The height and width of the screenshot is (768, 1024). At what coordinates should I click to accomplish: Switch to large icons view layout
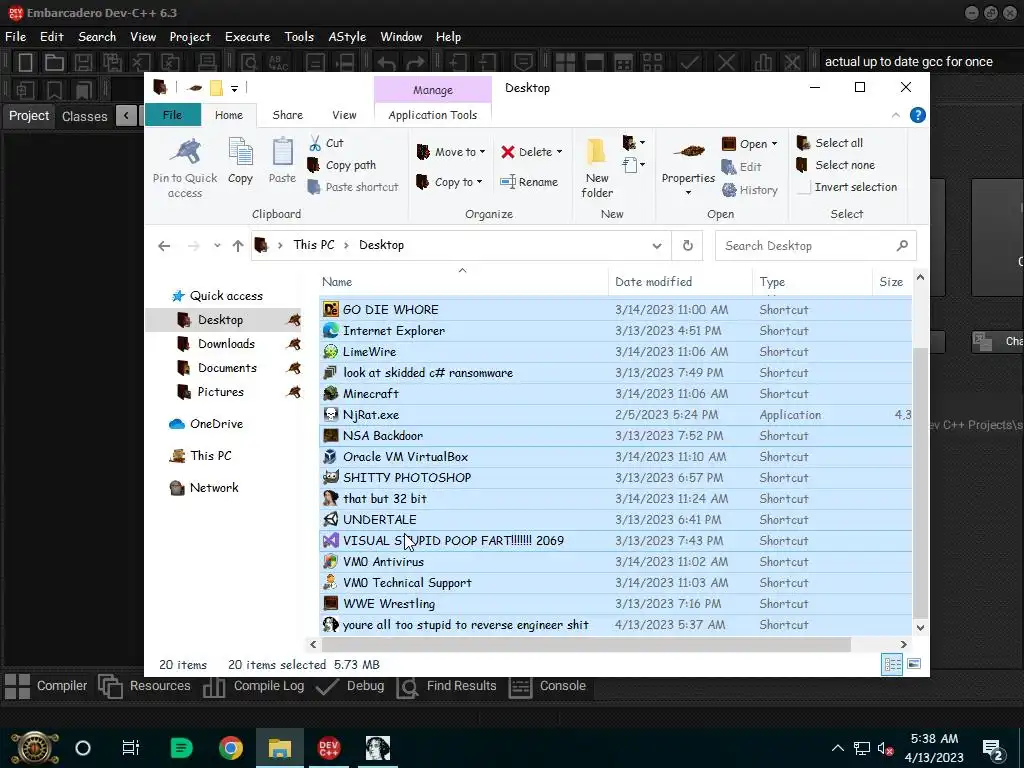(914, 664)
